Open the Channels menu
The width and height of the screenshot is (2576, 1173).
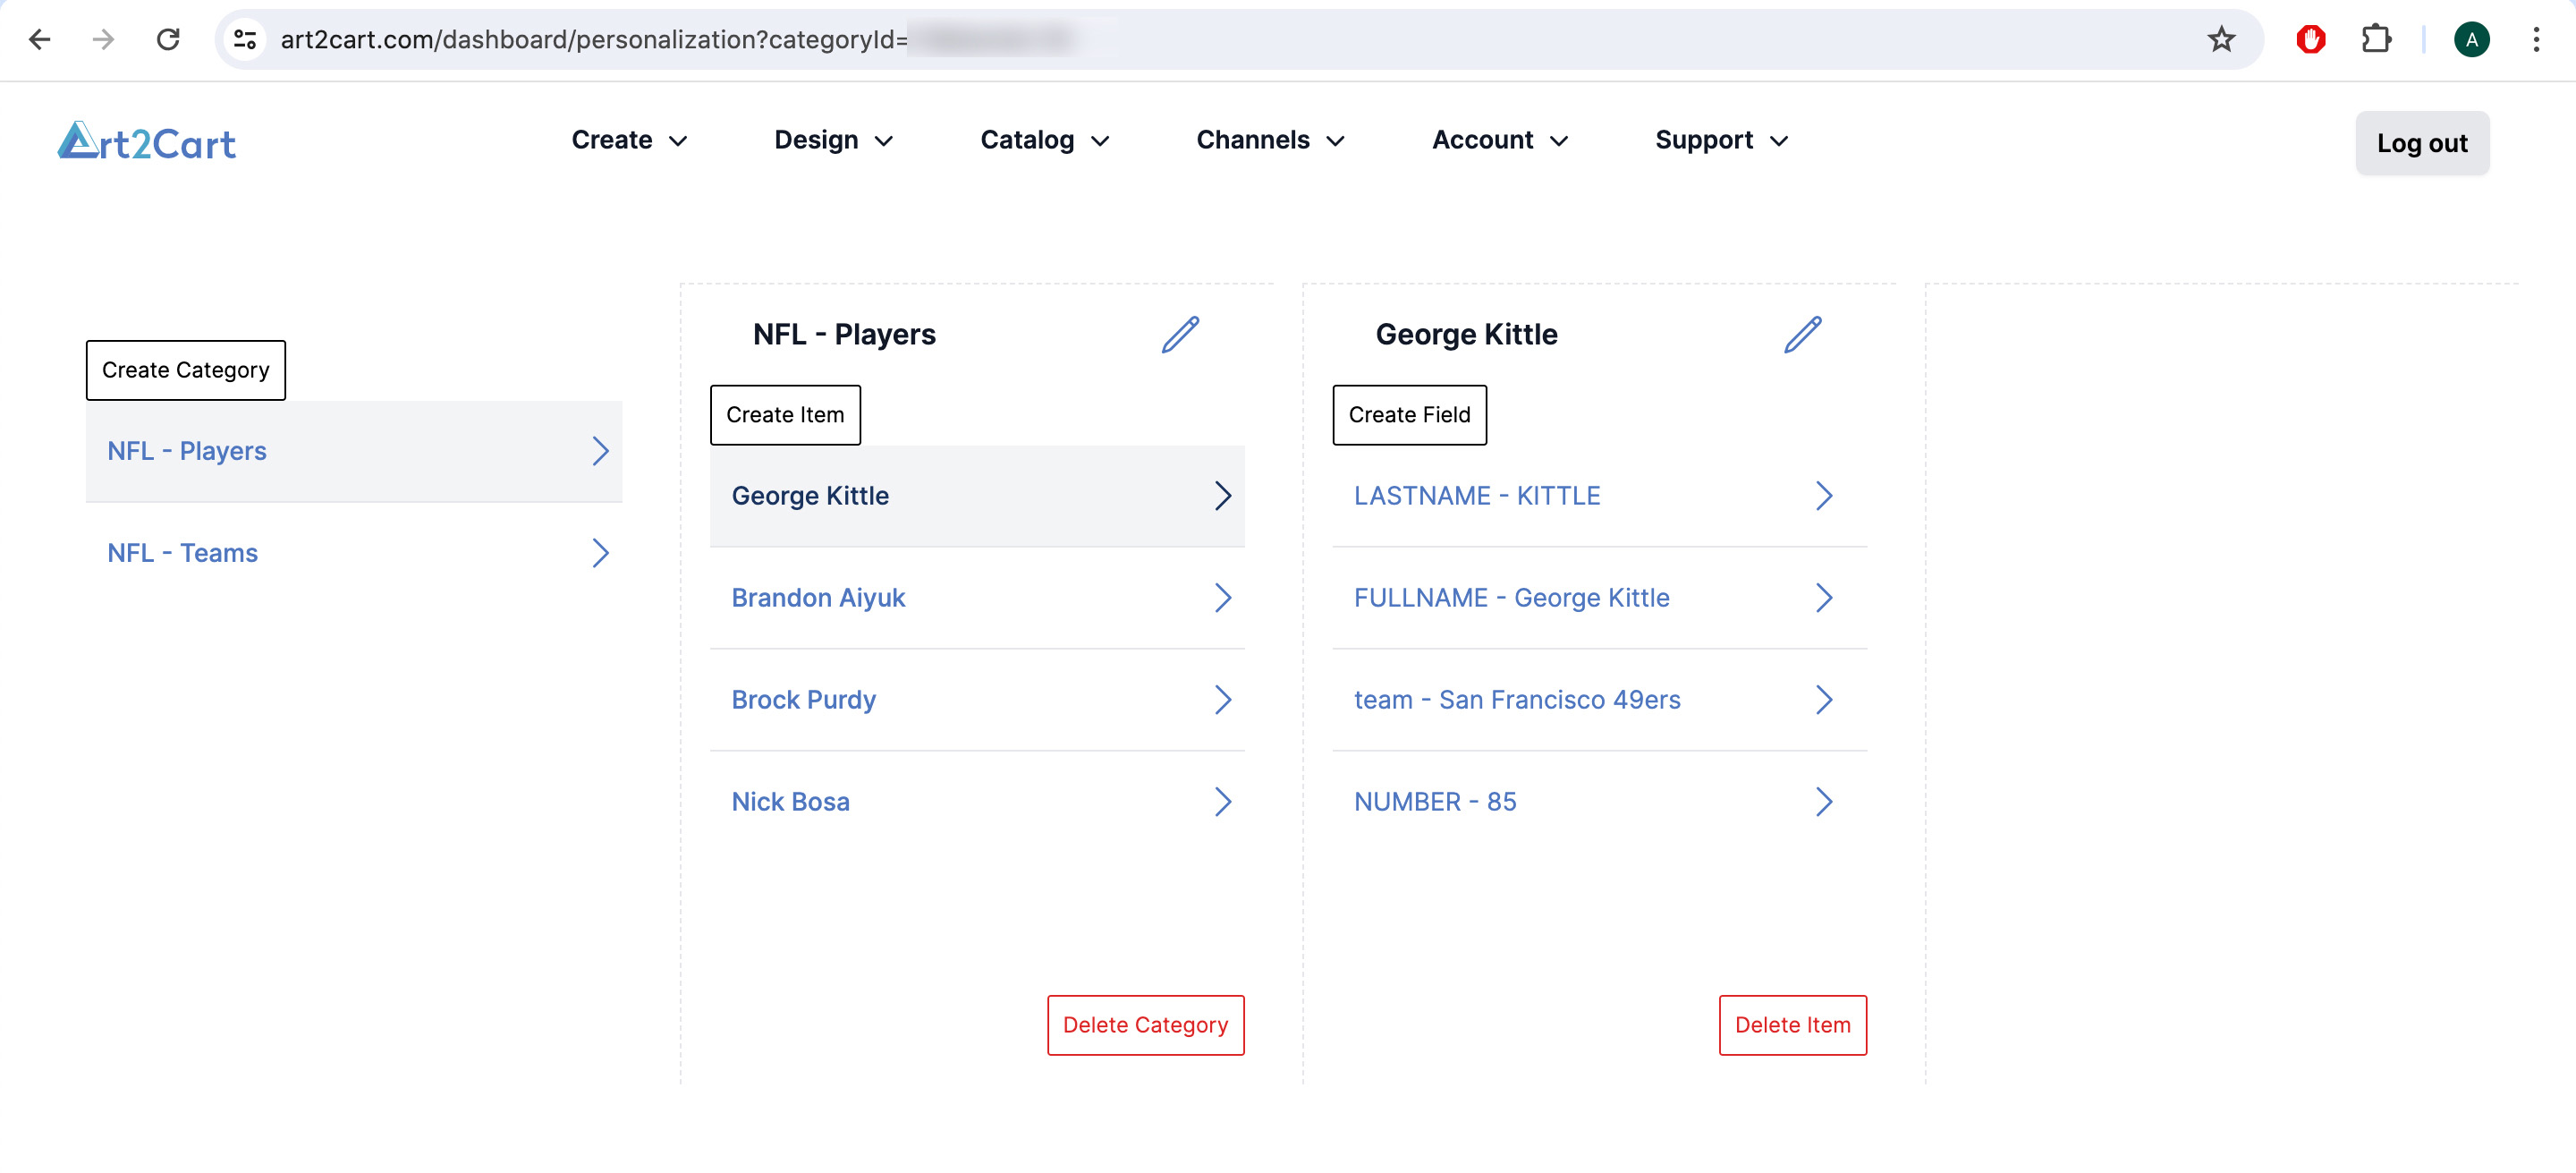(x=1270, y=140)
